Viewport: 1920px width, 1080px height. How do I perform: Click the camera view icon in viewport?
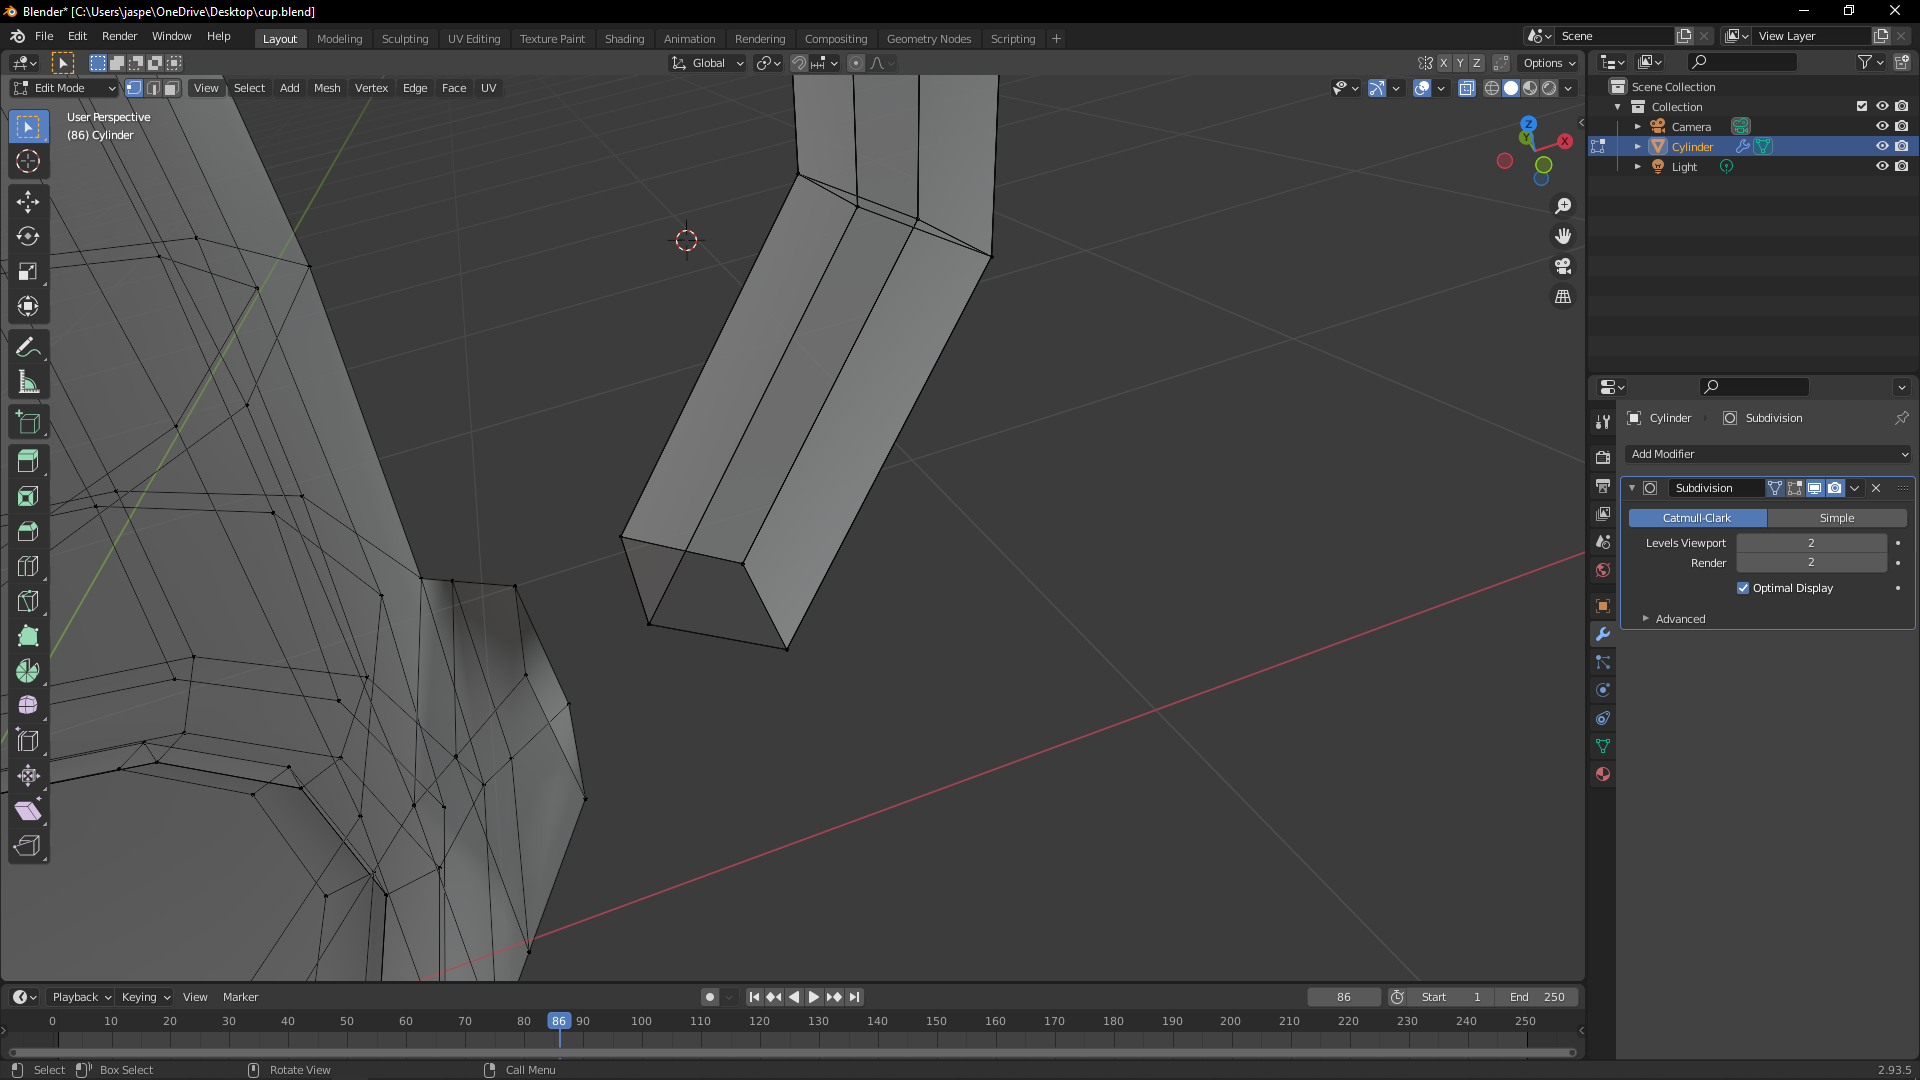tap(1563, 266)
